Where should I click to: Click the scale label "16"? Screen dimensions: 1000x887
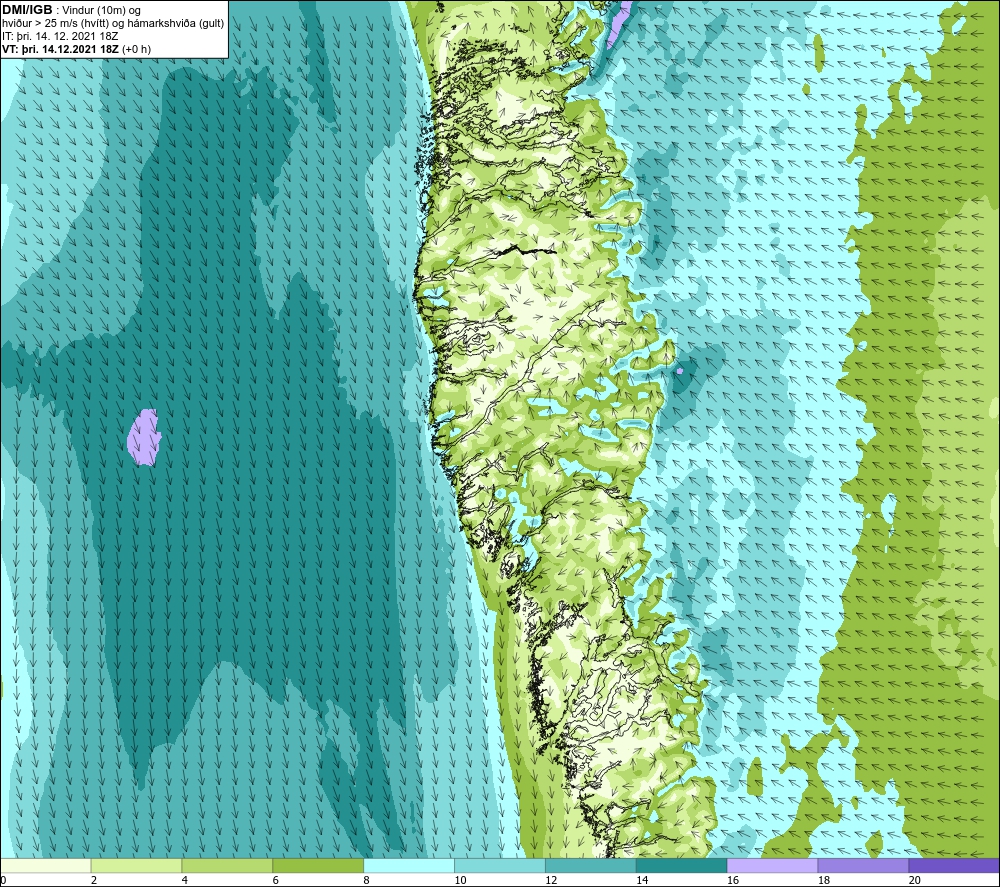[733, 881]
